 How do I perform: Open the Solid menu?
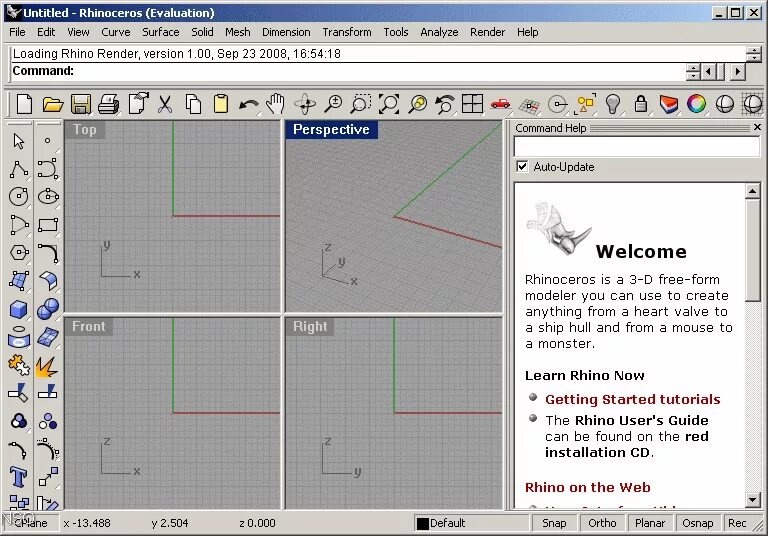coord(202,32)
